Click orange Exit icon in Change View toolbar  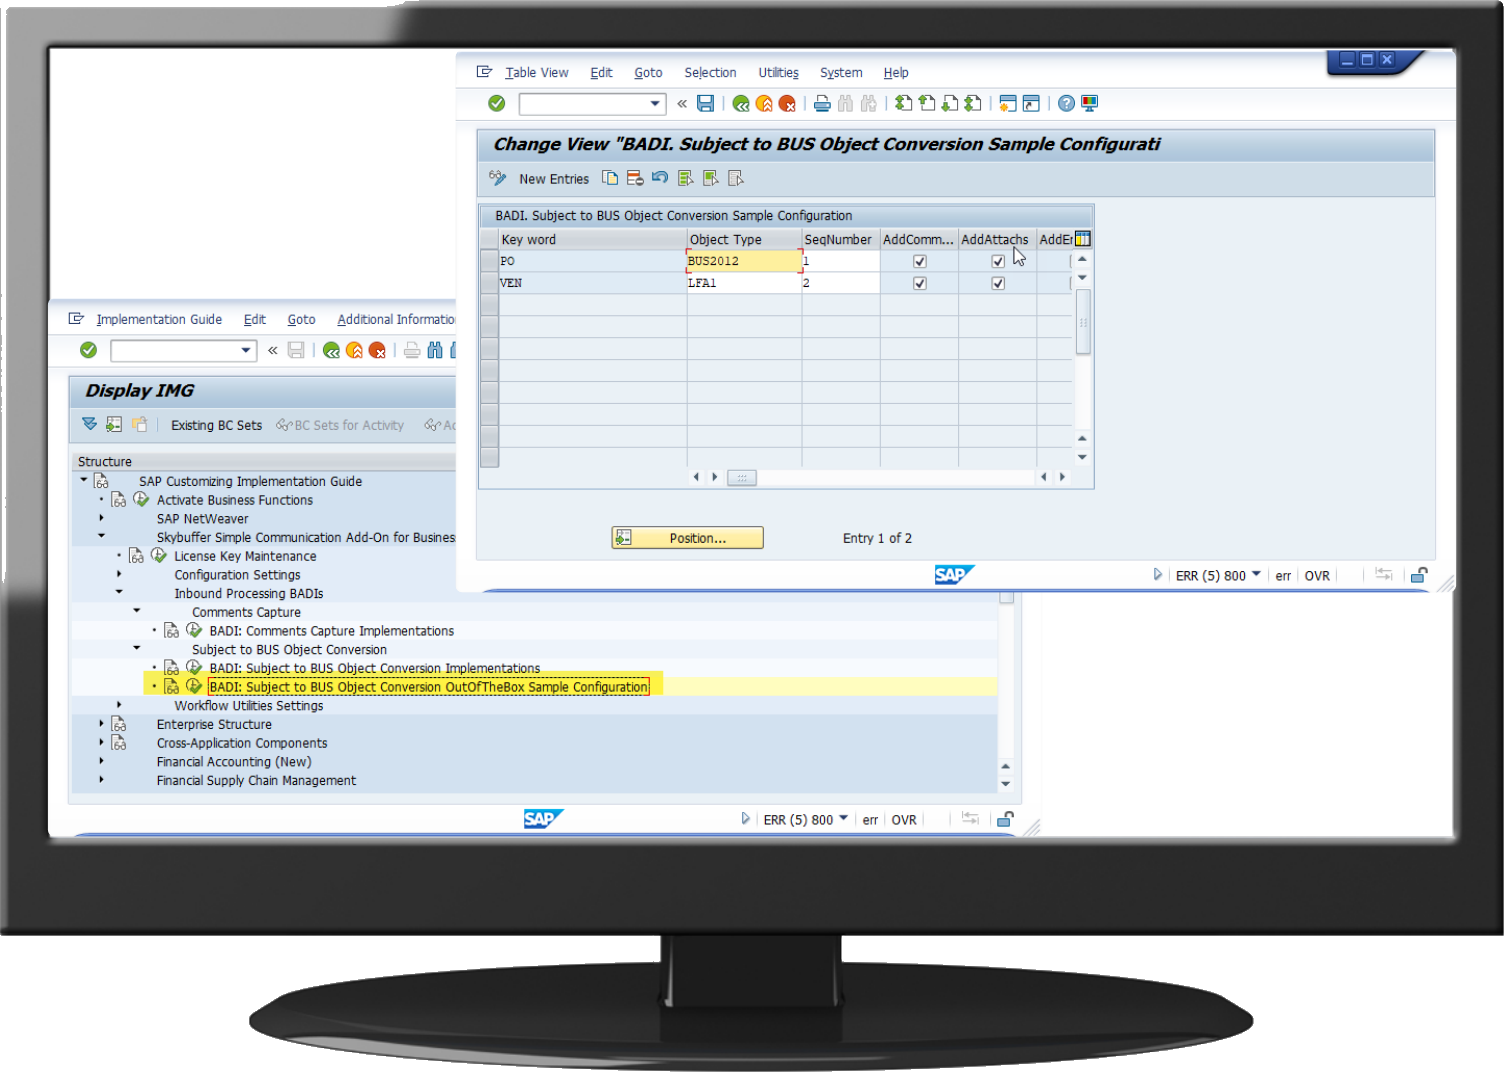click(x=764, y=103)
